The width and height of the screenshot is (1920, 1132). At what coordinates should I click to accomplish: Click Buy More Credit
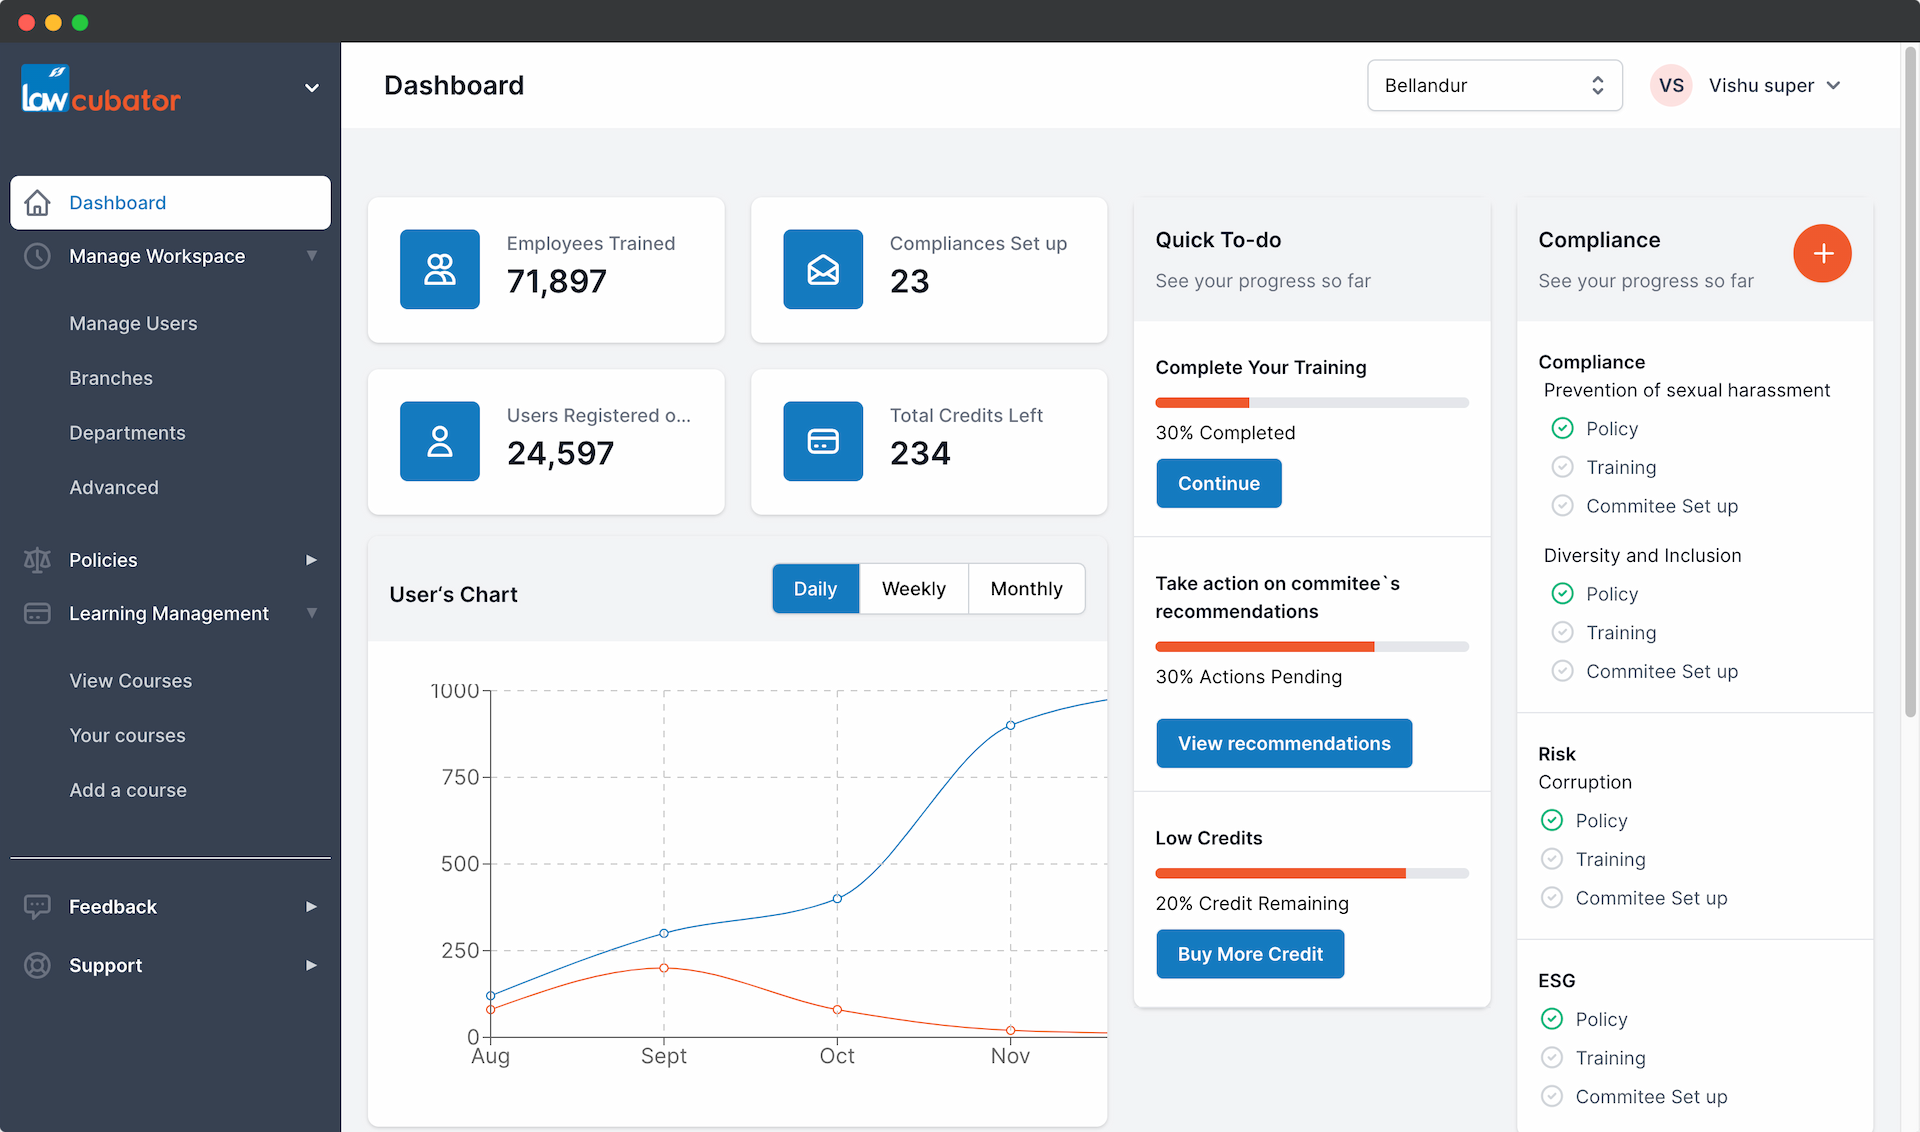pyautogui.click(x=1249, y=954)
